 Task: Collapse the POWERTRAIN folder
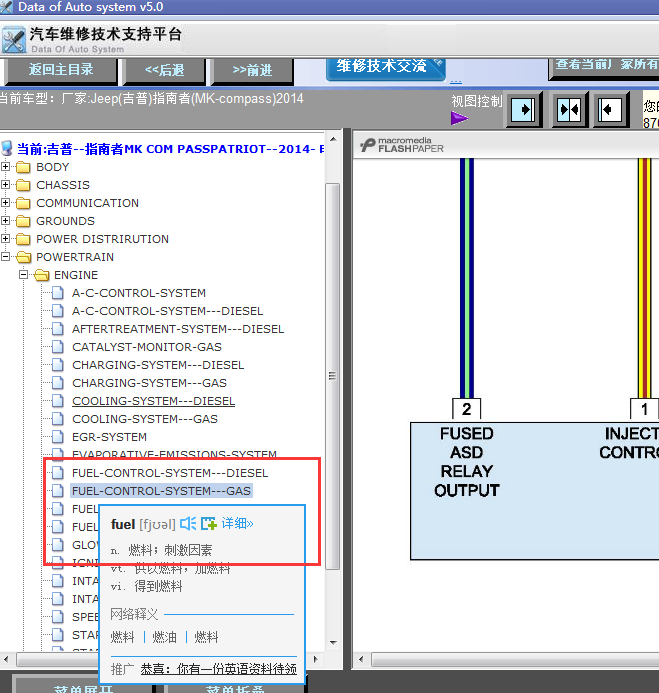tap(5, 256)
